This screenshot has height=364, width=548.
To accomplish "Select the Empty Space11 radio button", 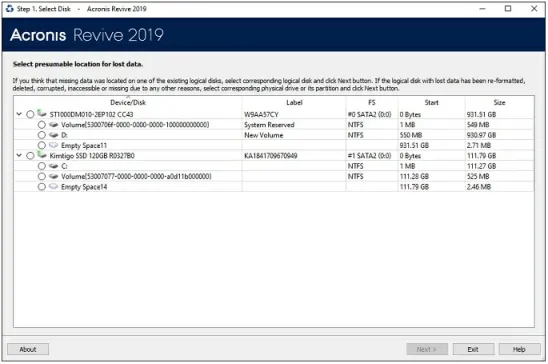I will (42, 145).
